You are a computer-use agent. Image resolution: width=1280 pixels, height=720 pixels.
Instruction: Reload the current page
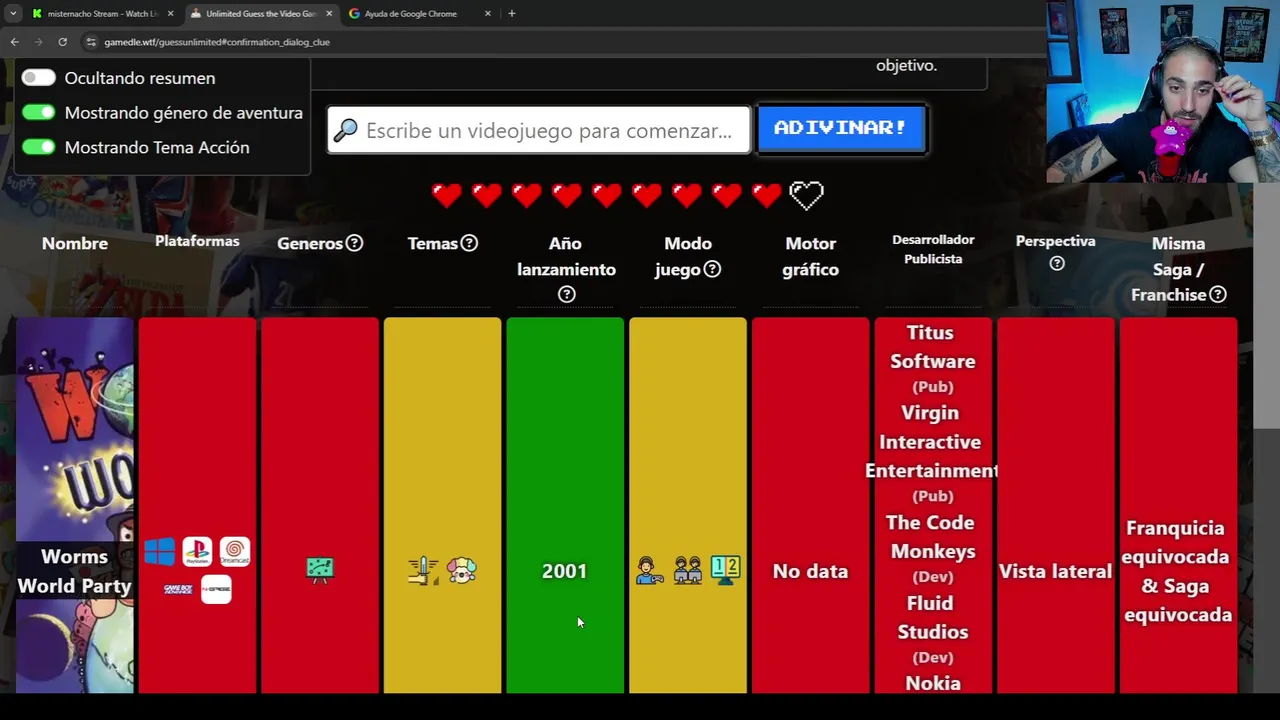tap(62, 42)
